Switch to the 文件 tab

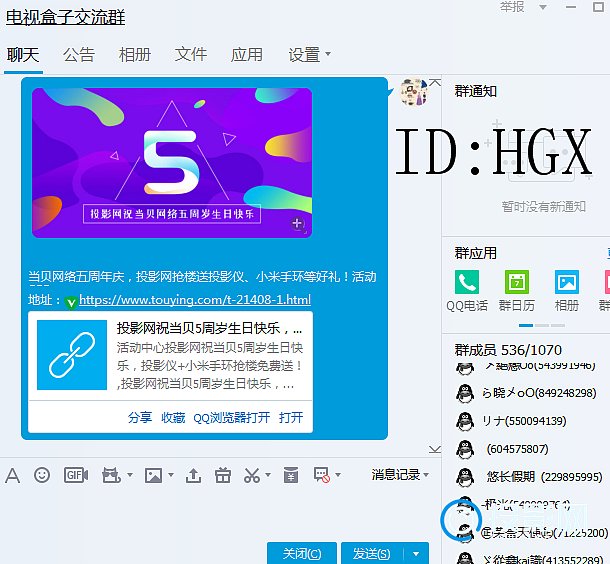tap(191, 55)
